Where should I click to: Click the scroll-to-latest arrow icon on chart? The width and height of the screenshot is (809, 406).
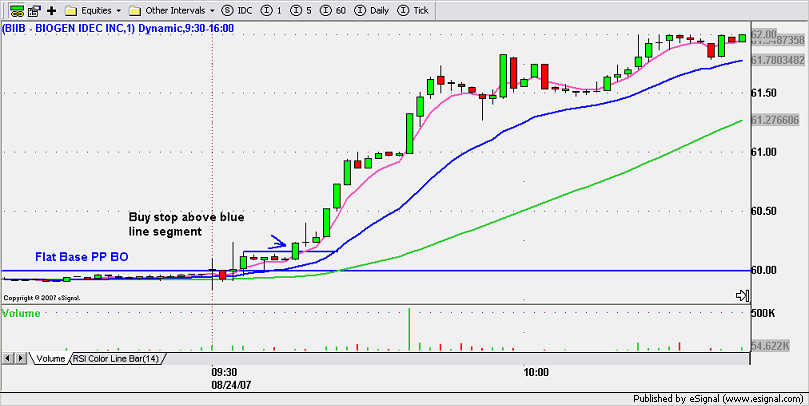click(x=742, y=295)
